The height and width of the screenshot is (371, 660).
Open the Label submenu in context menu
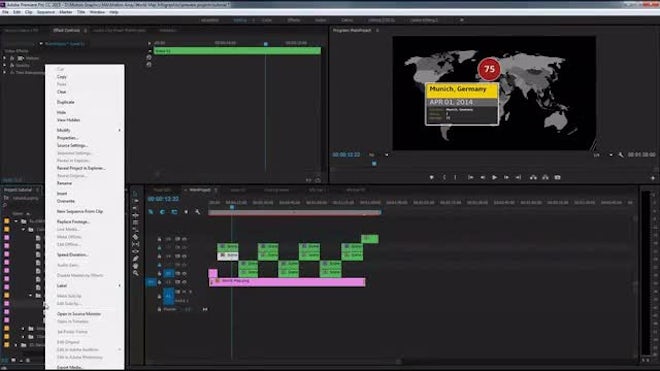tap(85, 286)
